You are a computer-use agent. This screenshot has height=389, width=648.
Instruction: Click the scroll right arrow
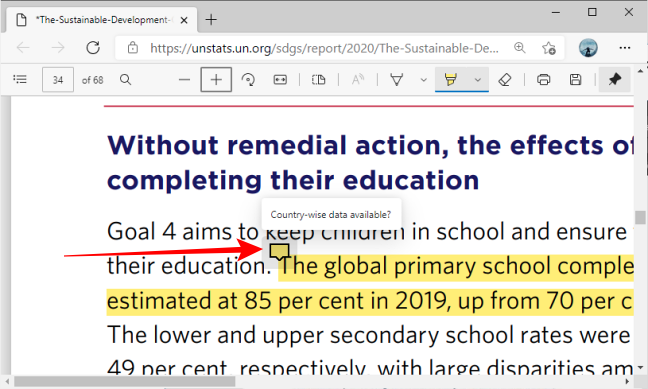pos(627,381)
